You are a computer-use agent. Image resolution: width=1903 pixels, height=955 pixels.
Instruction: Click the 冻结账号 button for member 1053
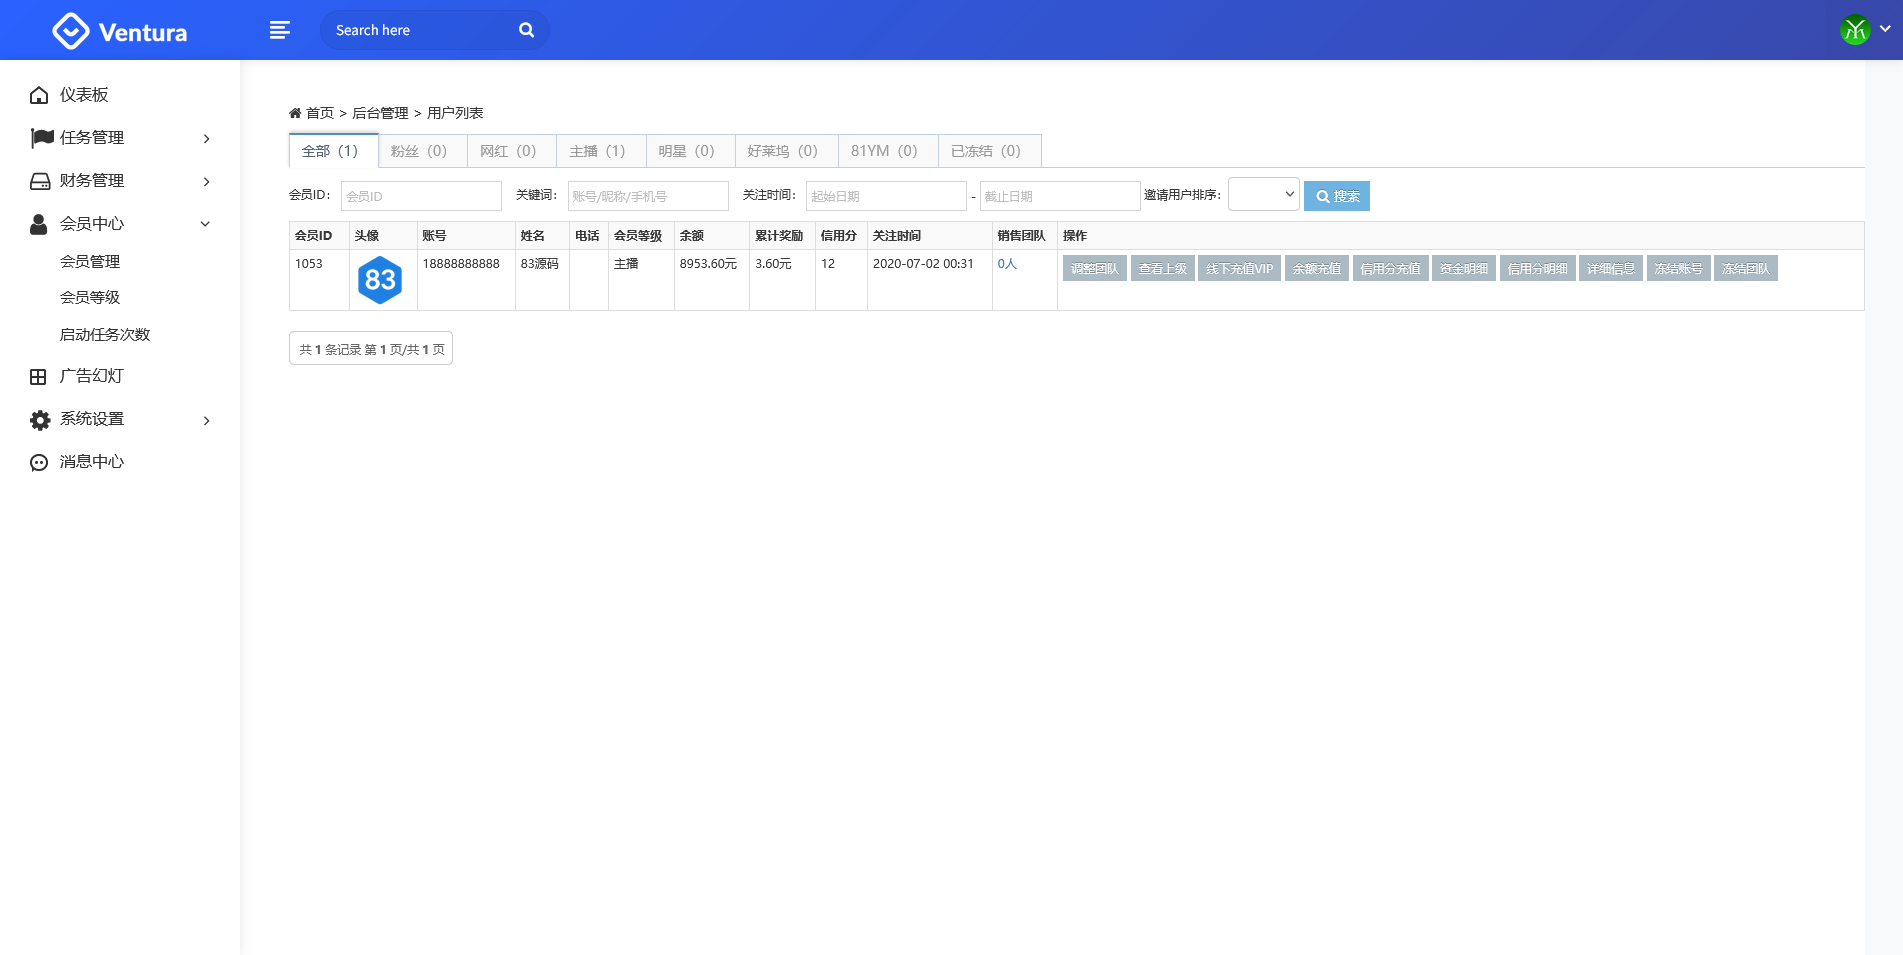pyautogui.click(x=1677, y=269)
